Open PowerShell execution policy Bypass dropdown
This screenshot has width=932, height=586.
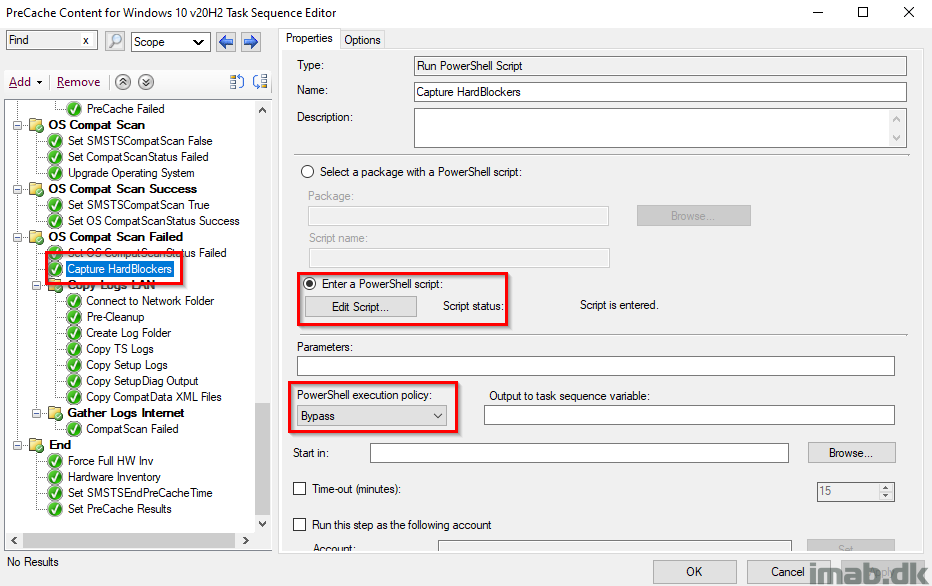point(371,415)
